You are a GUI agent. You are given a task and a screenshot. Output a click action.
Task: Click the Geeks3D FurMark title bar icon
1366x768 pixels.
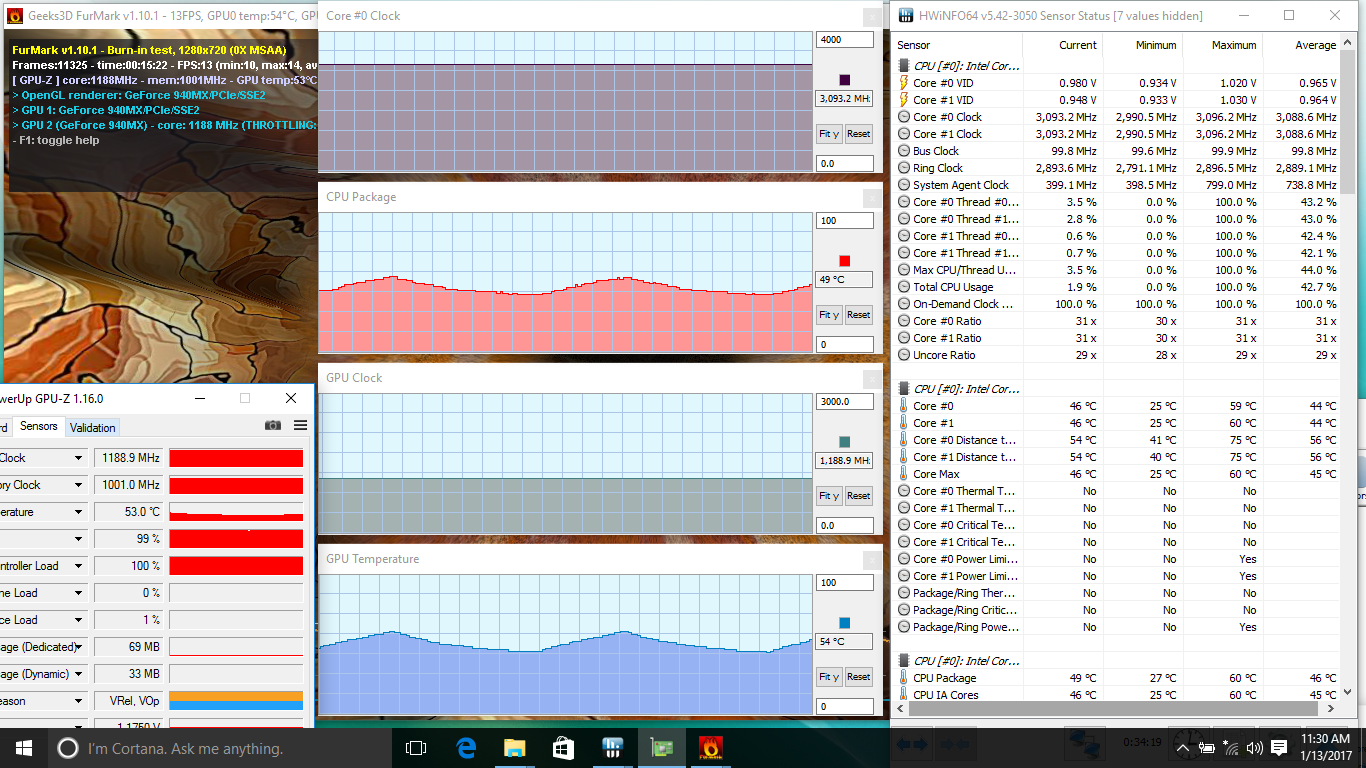15,15
